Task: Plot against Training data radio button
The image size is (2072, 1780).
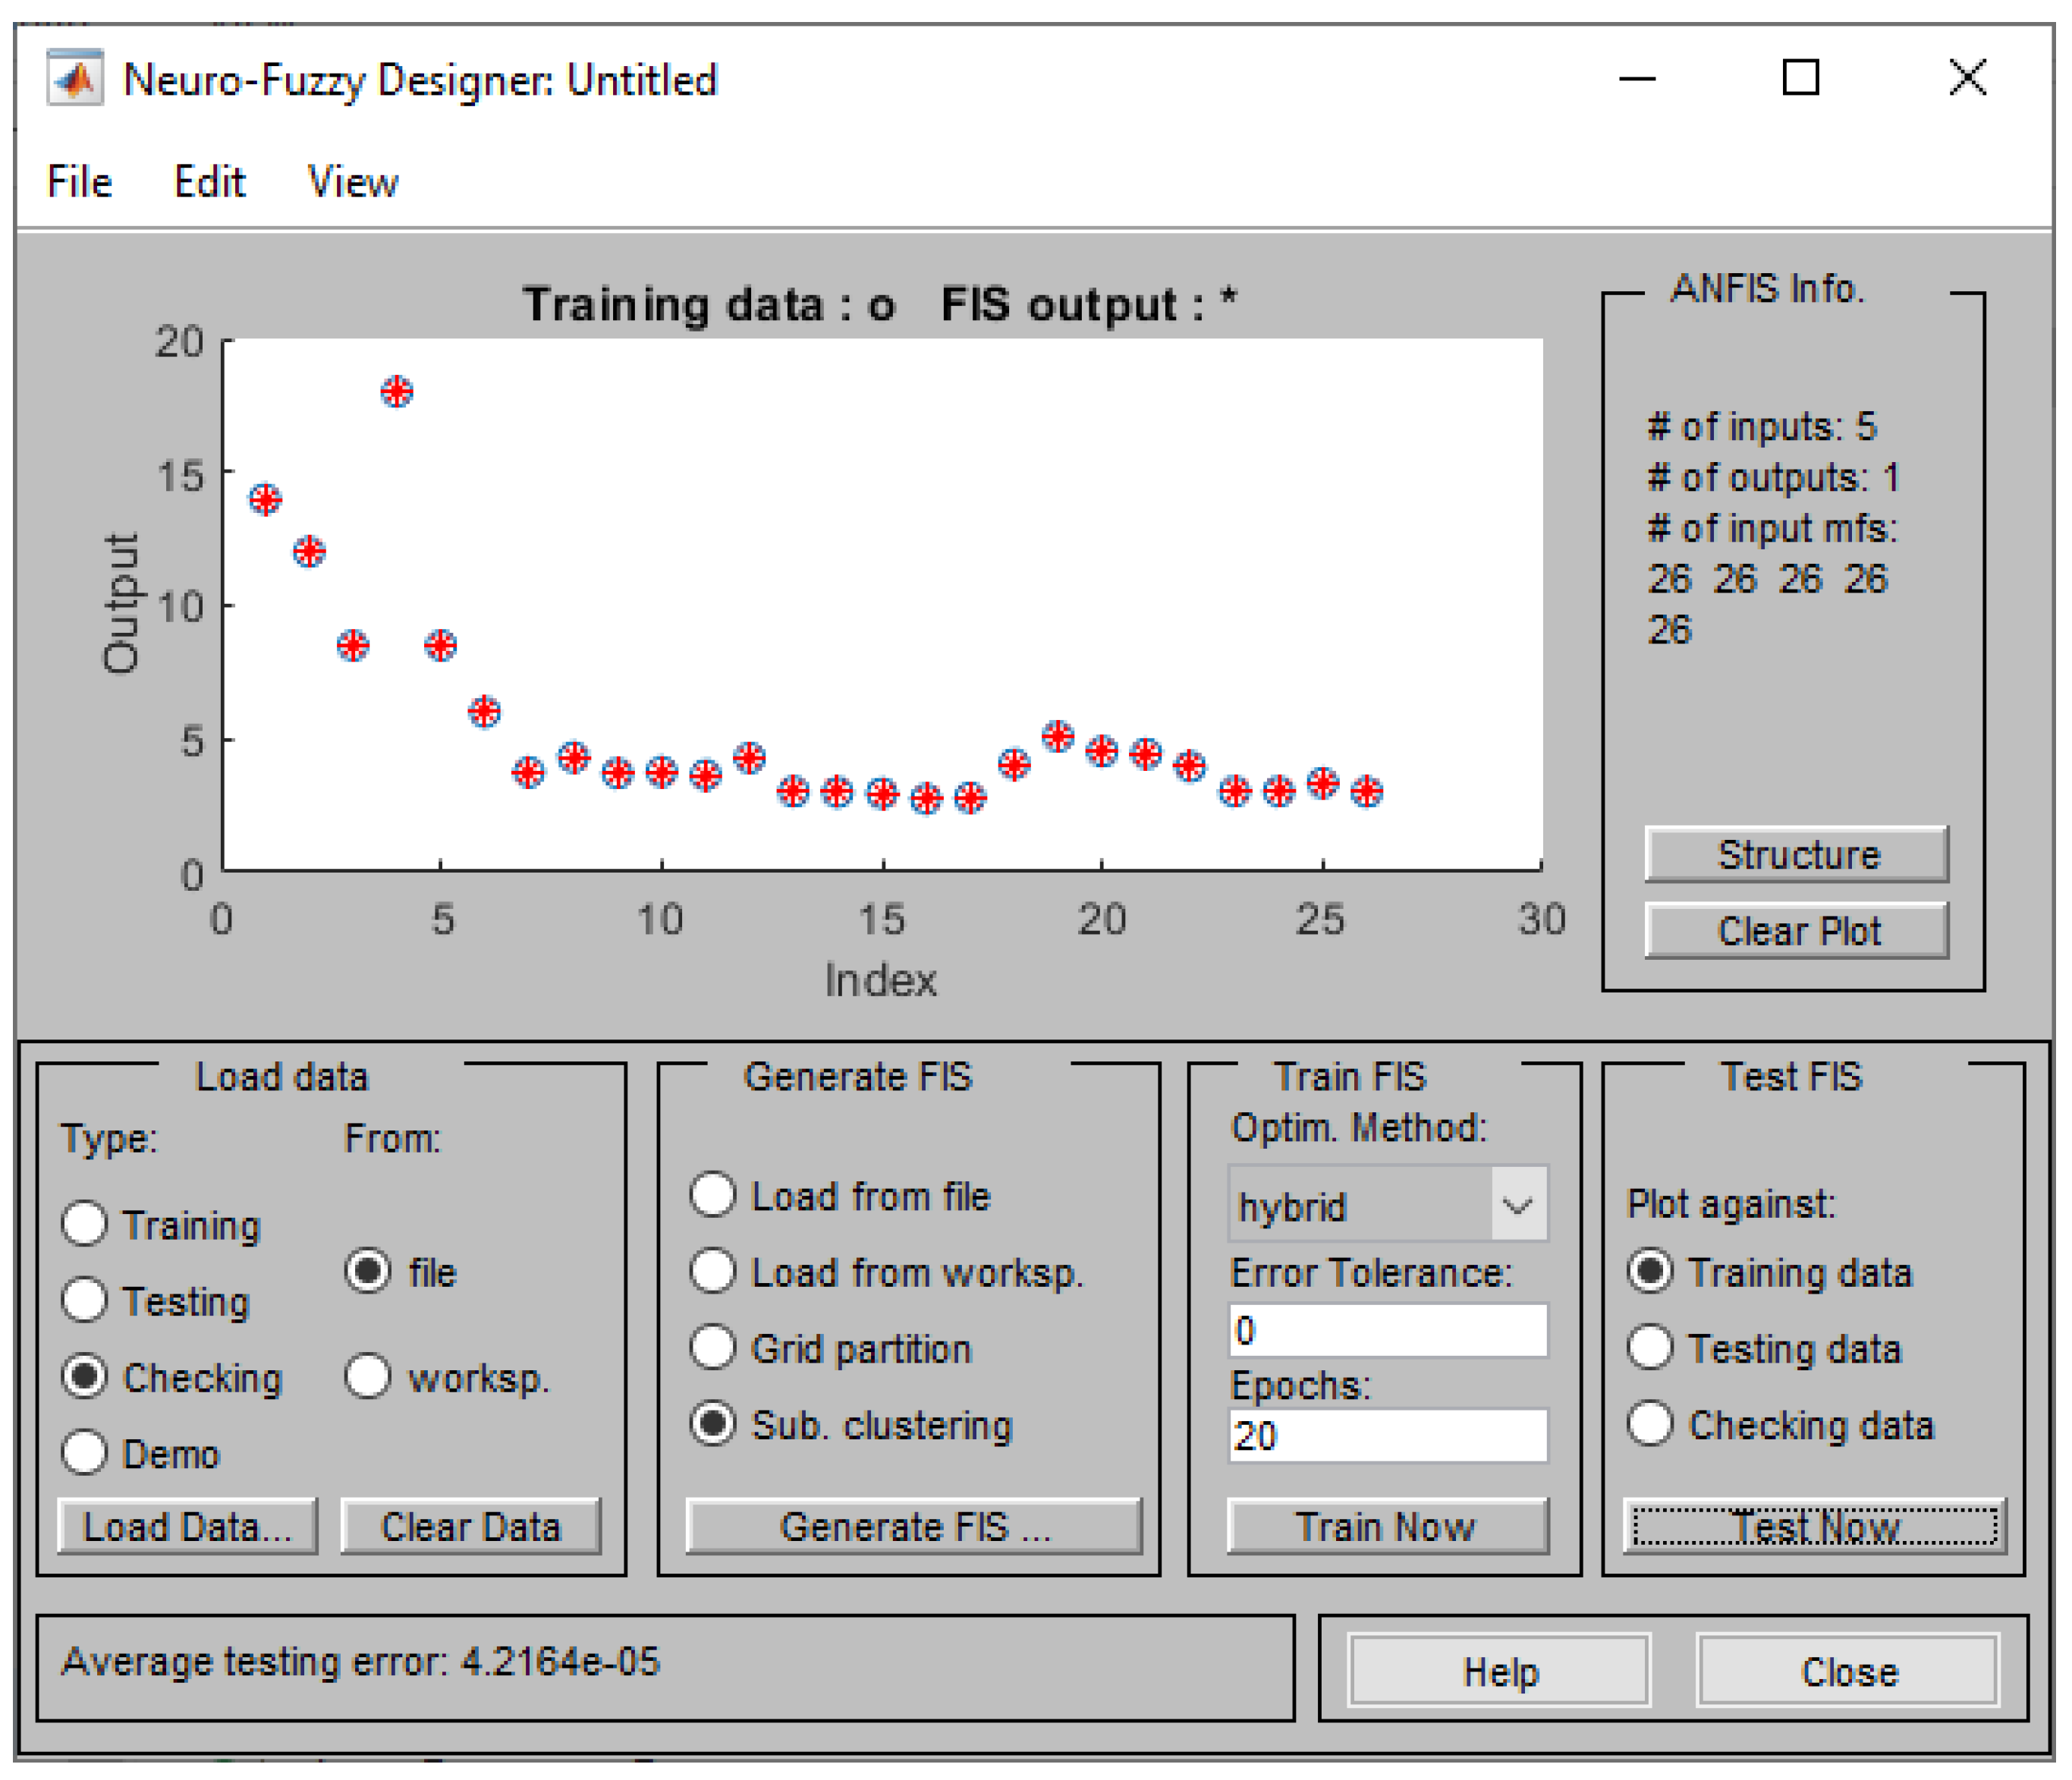Action: [x=1649, y=1271]
